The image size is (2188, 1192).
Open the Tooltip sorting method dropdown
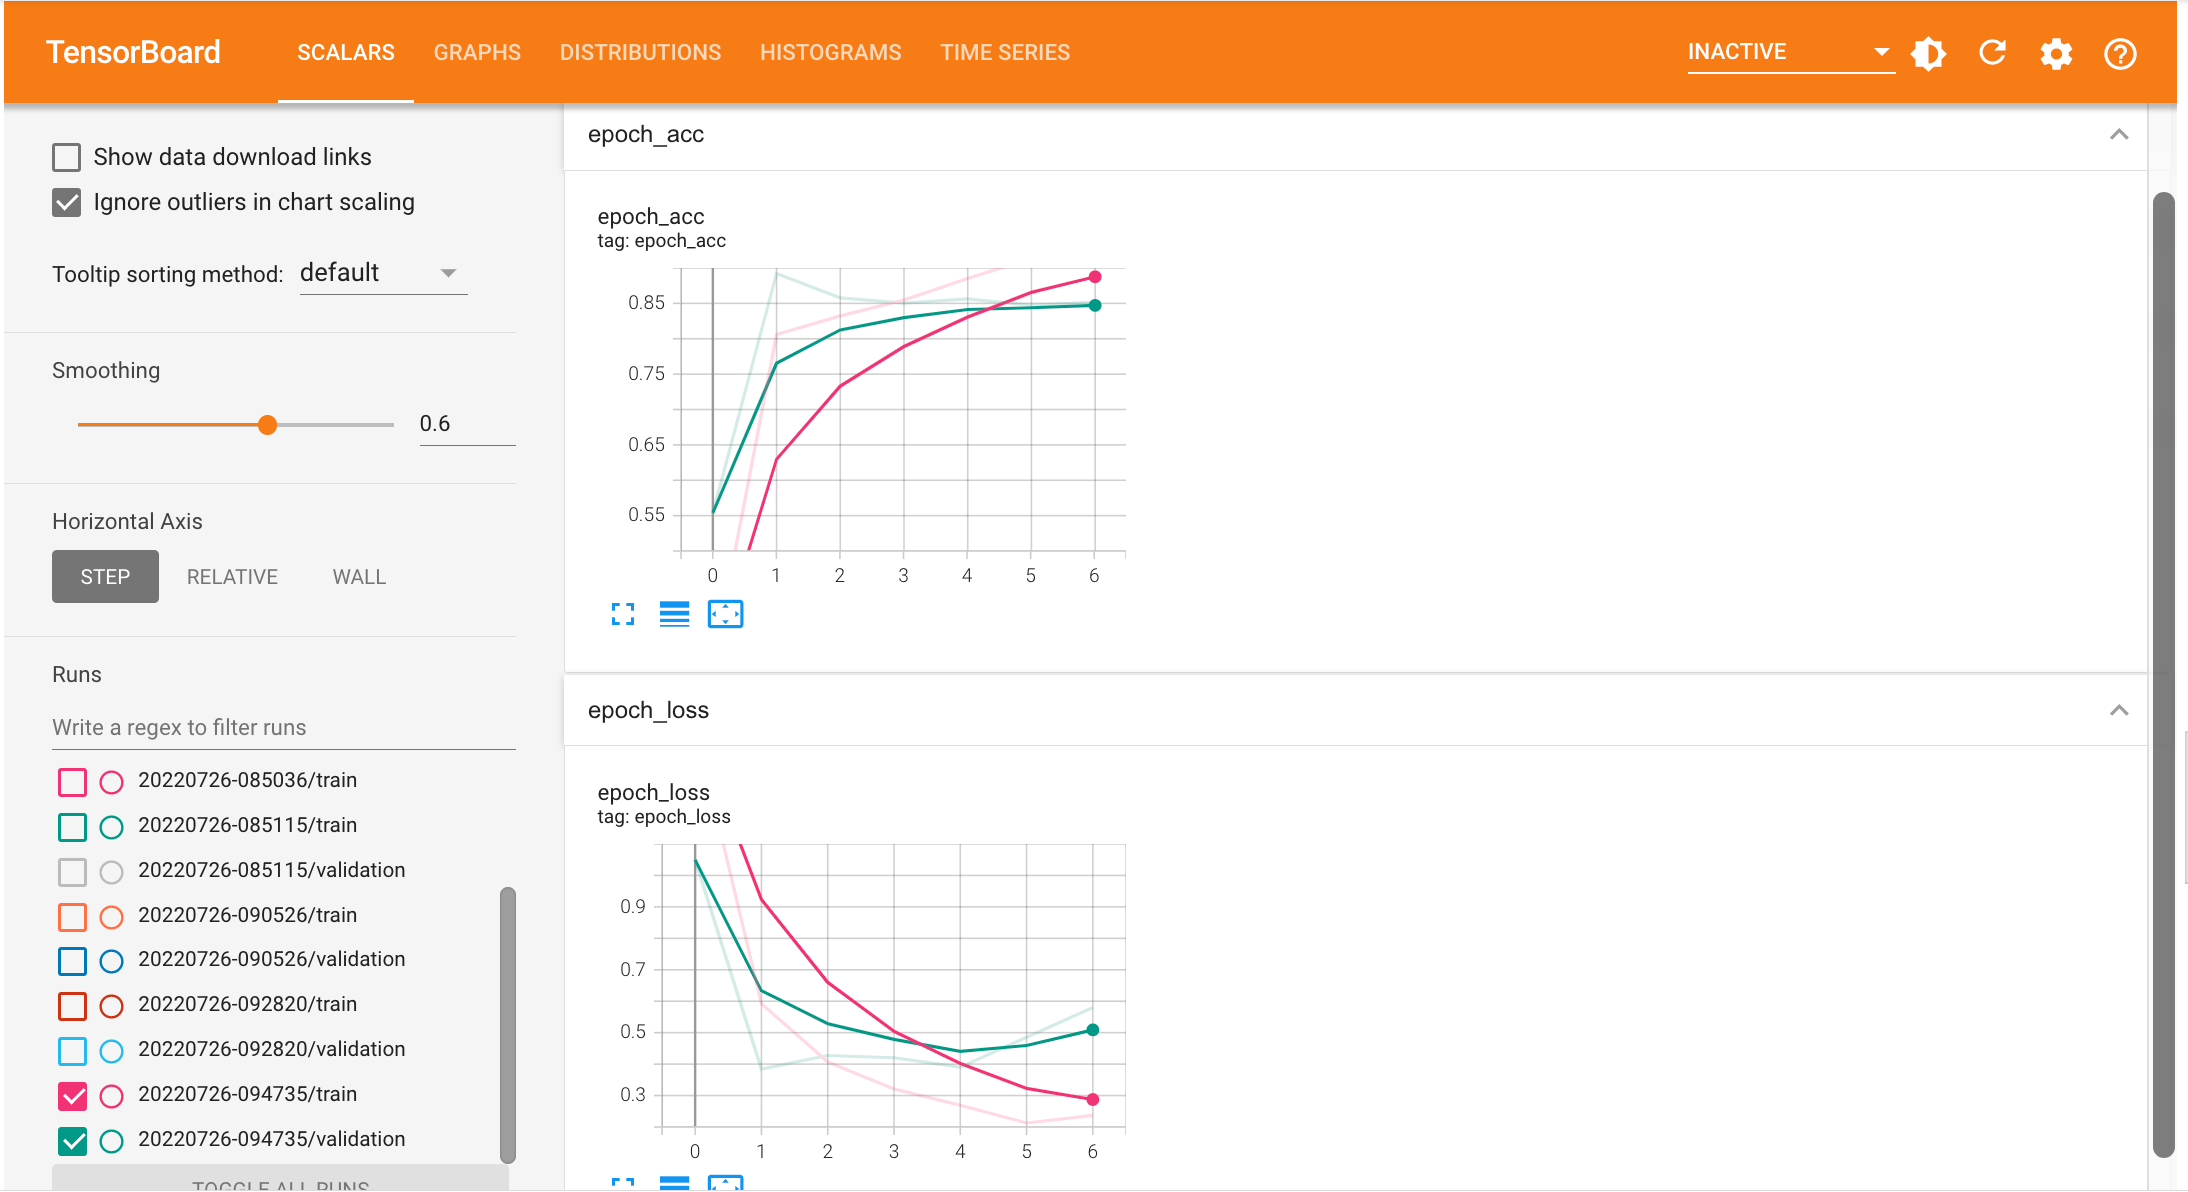tap(383, 272)
